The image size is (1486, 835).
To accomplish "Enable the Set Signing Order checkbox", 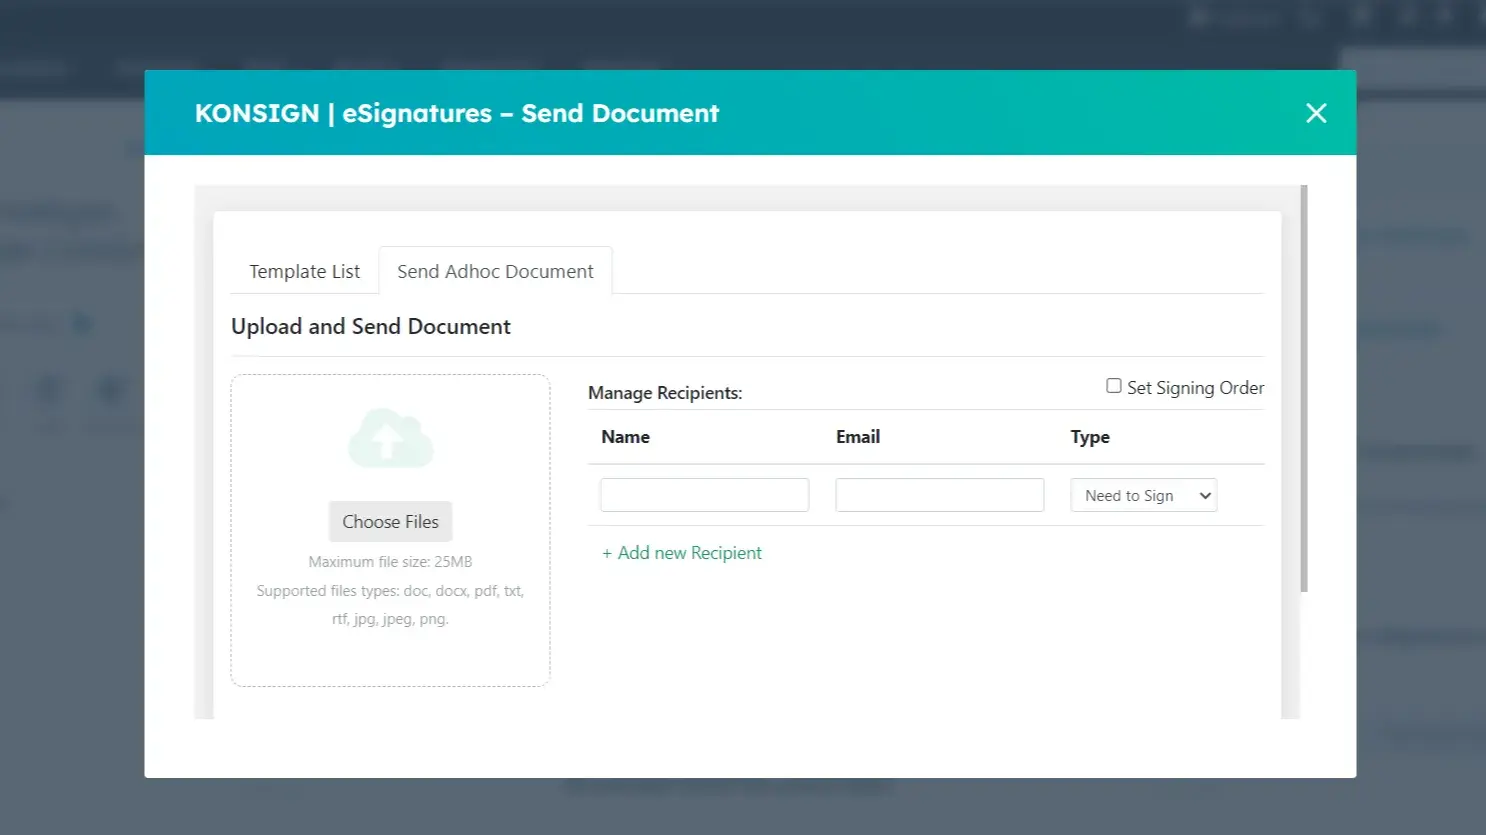I will (1113, 386).
